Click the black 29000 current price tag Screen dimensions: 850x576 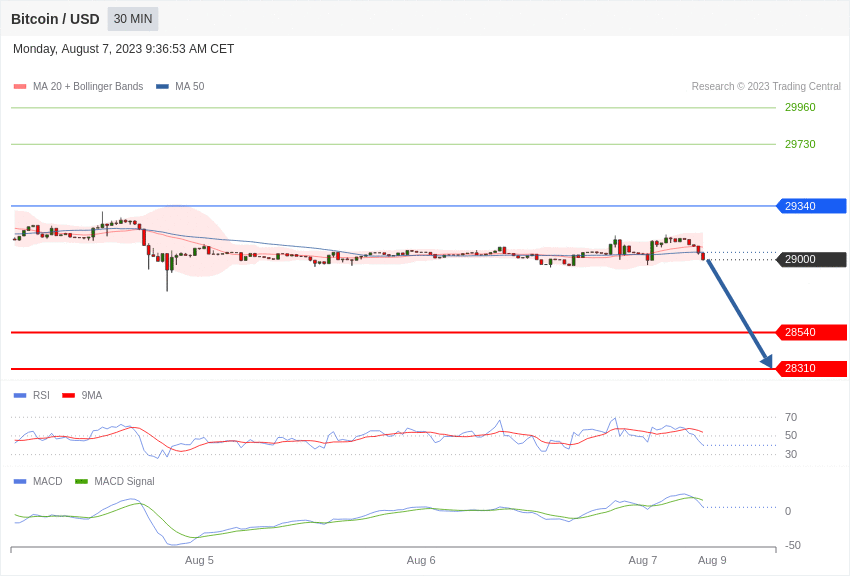pos(812,259)
